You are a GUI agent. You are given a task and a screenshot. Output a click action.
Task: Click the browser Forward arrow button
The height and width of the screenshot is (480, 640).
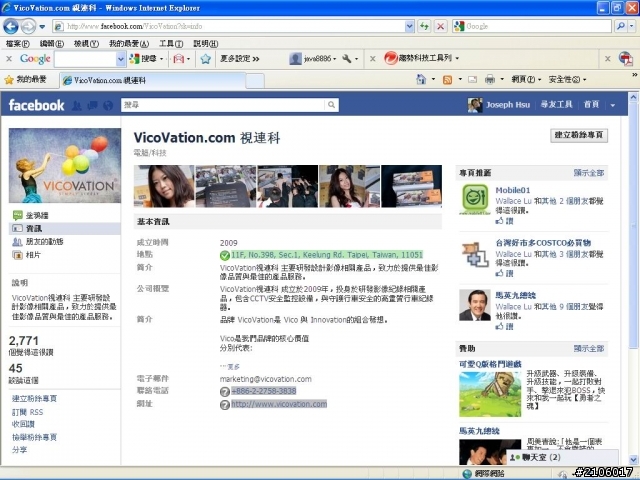point(28,27)
